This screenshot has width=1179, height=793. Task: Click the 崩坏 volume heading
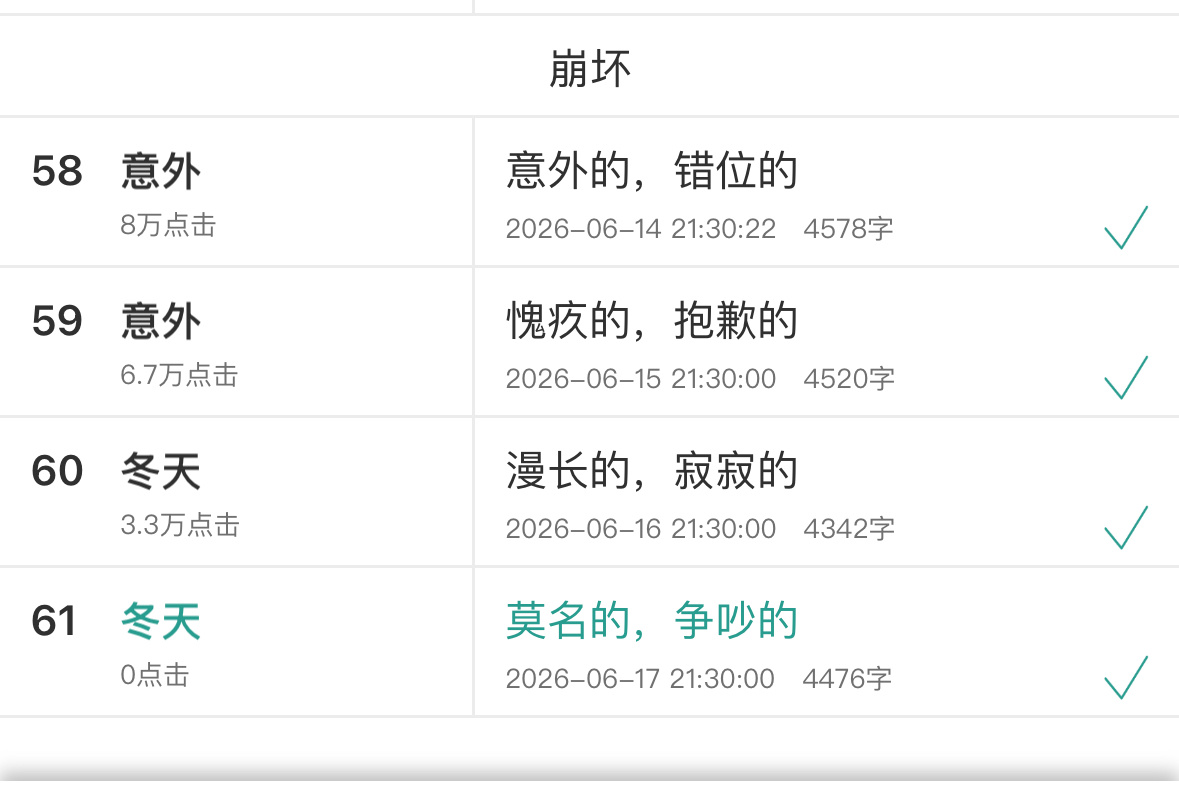point(590,68)
